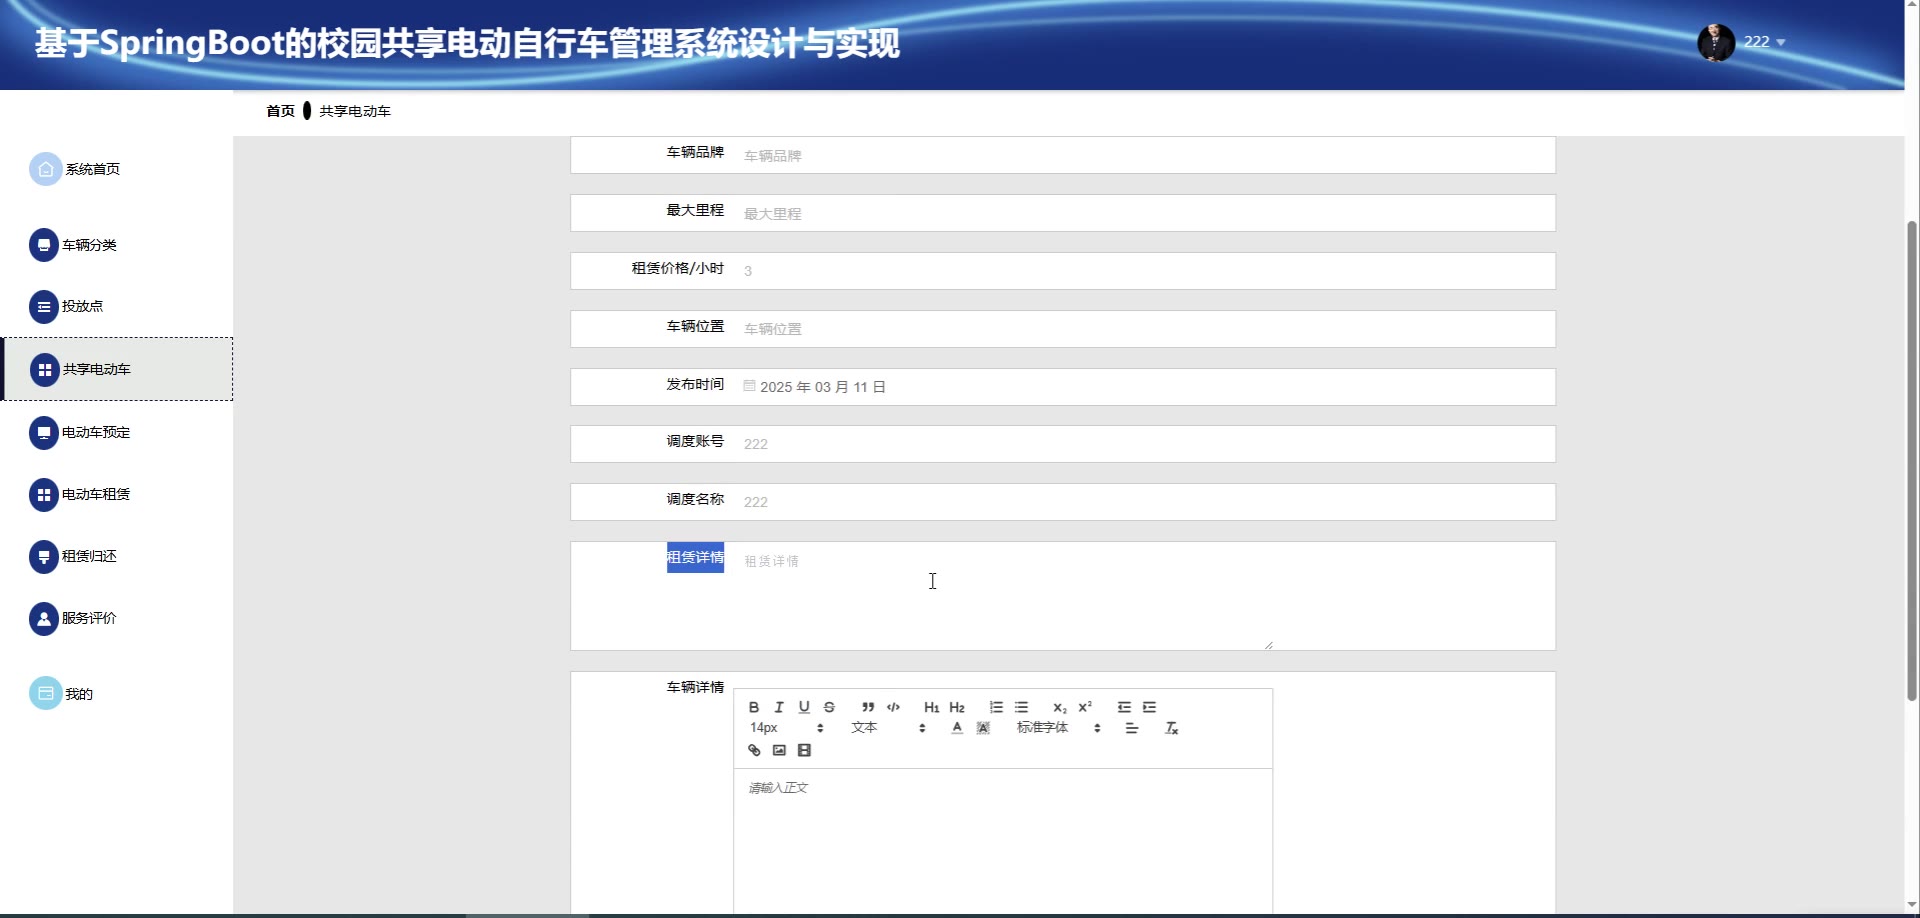Open the text color picker
This screenshot has height=918, width=1920.
pyautogui.click(x=957, y=728)
